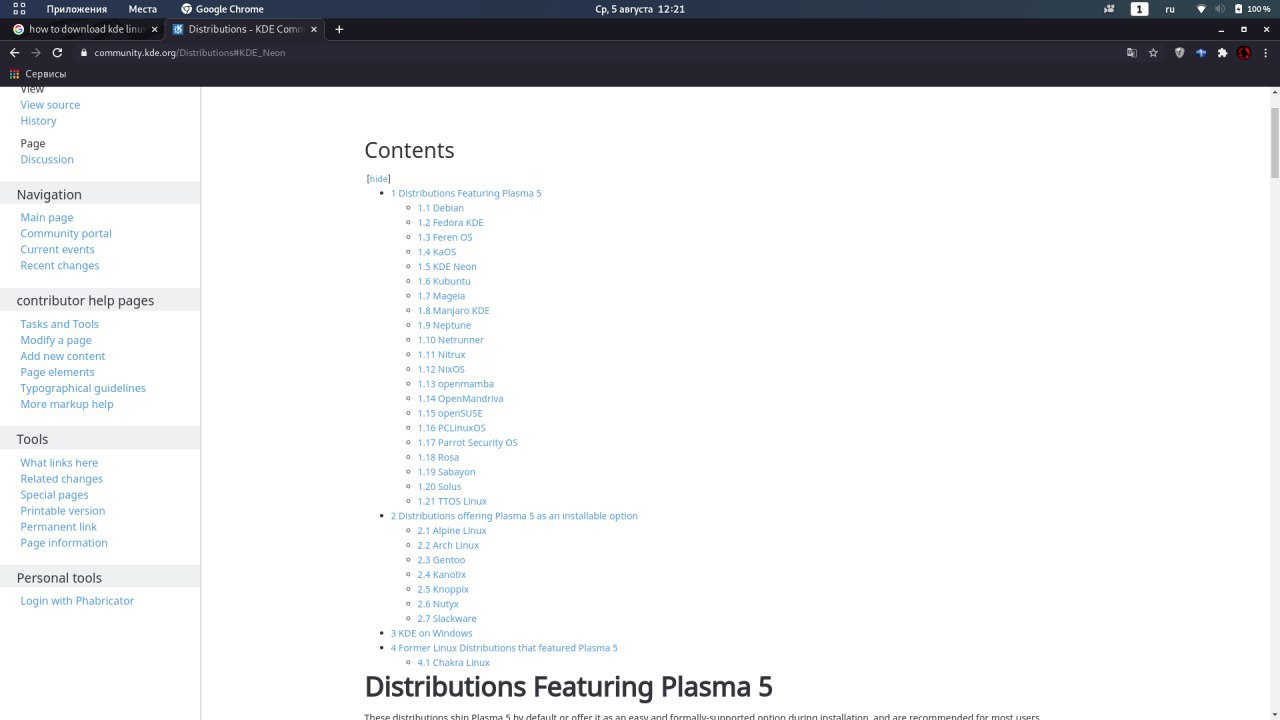Click the address bar URL
Viewport: 1280px width, 720px height.
tap(190, 53)
